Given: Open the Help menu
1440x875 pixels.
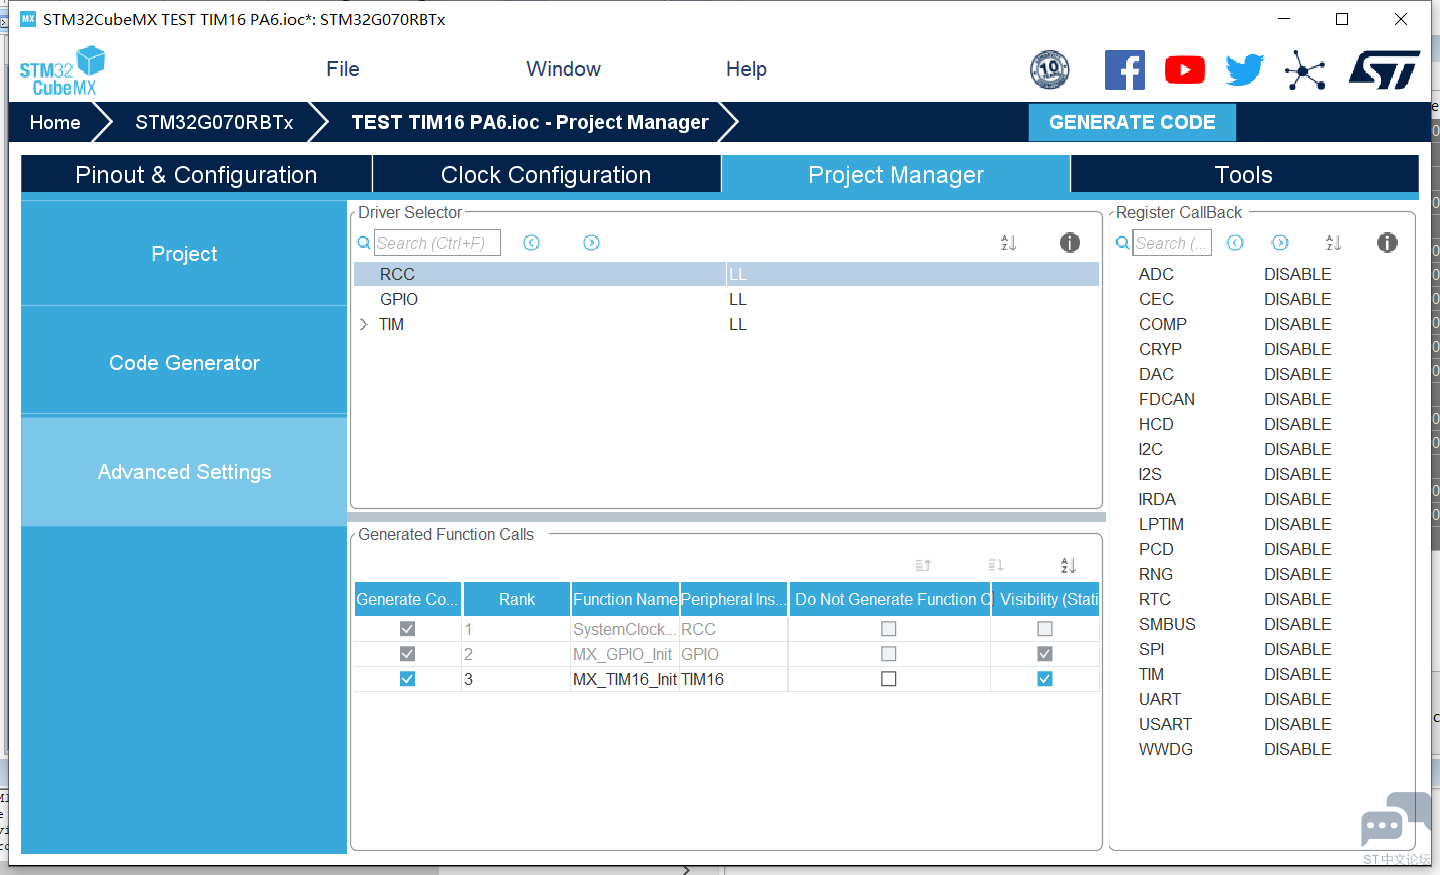Looking at the screenshot, I should click(746, 69).
